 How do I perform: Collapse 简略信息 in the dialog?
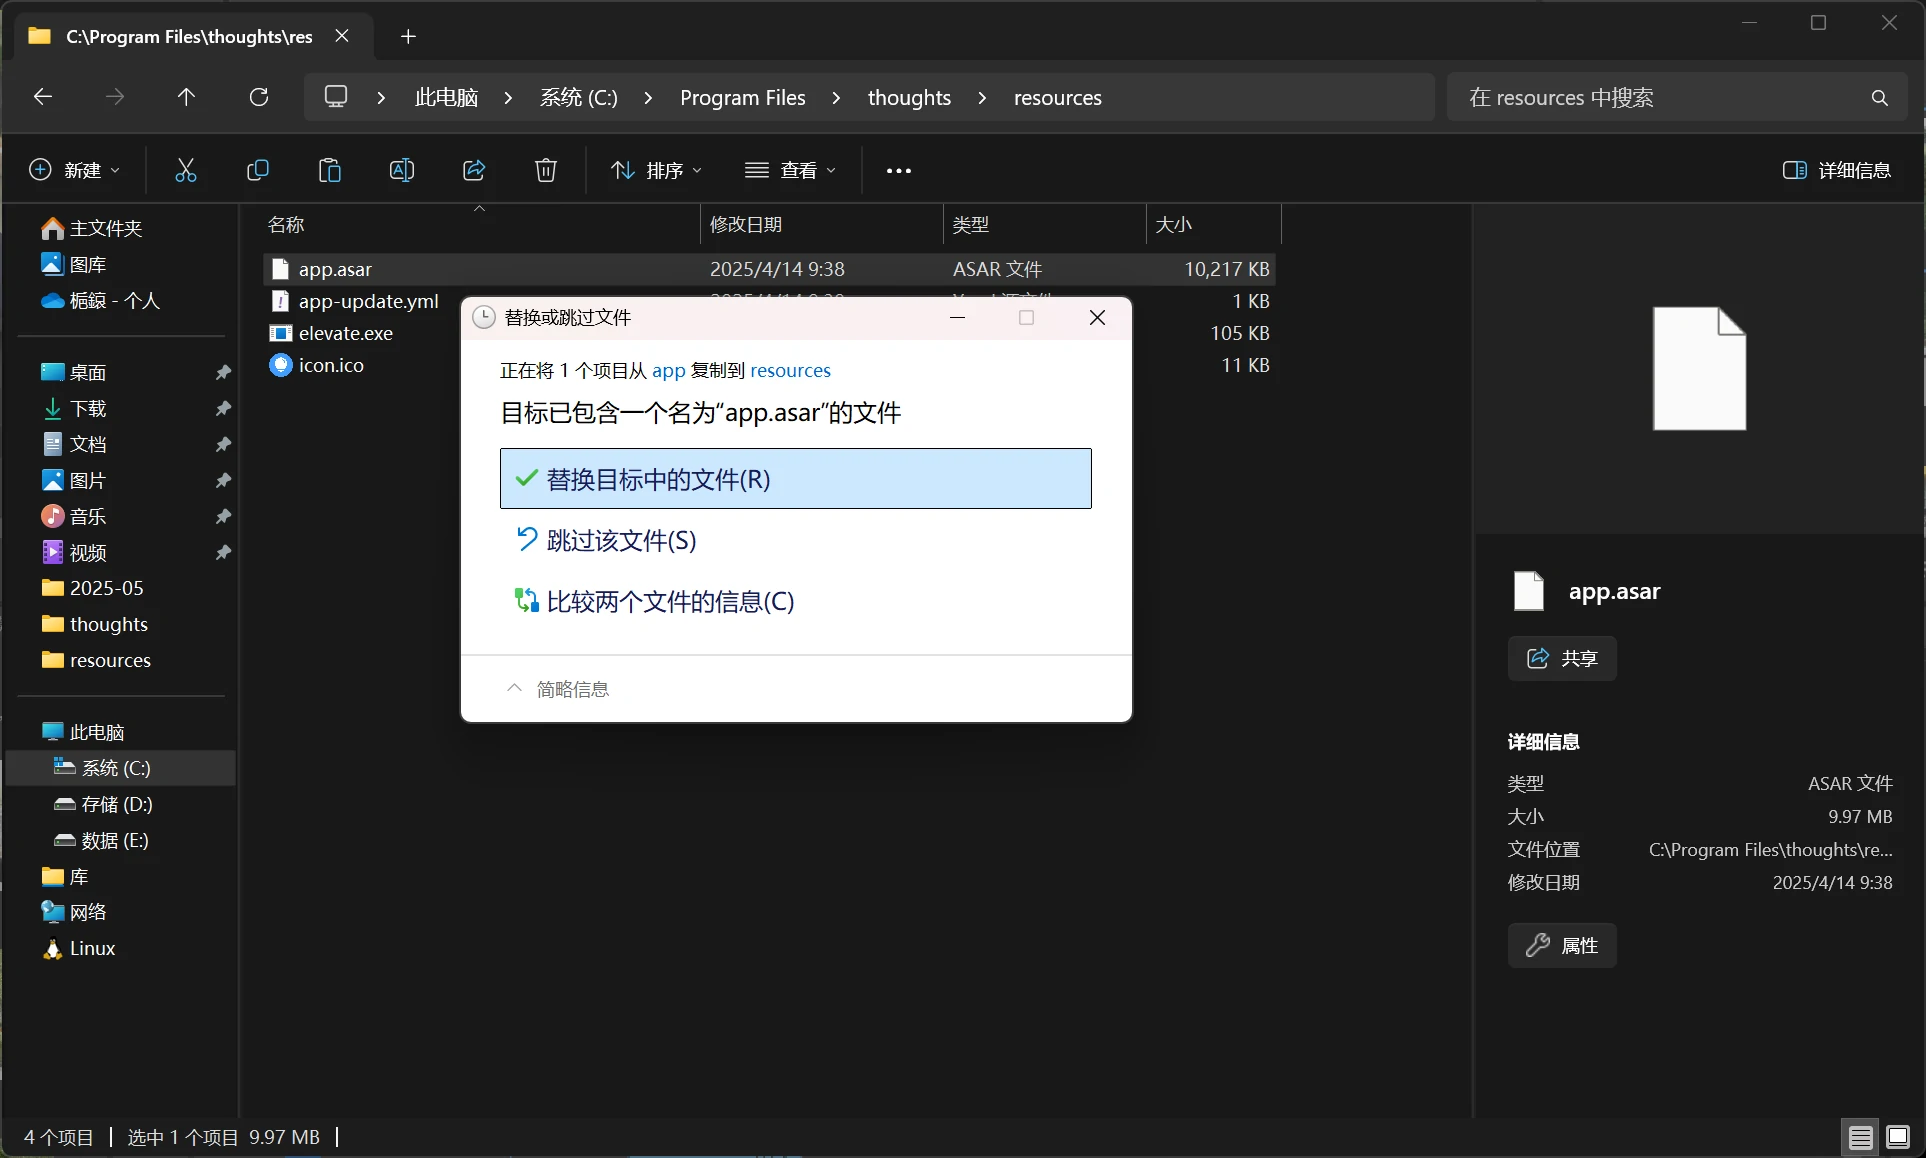[x=559, y=689]
